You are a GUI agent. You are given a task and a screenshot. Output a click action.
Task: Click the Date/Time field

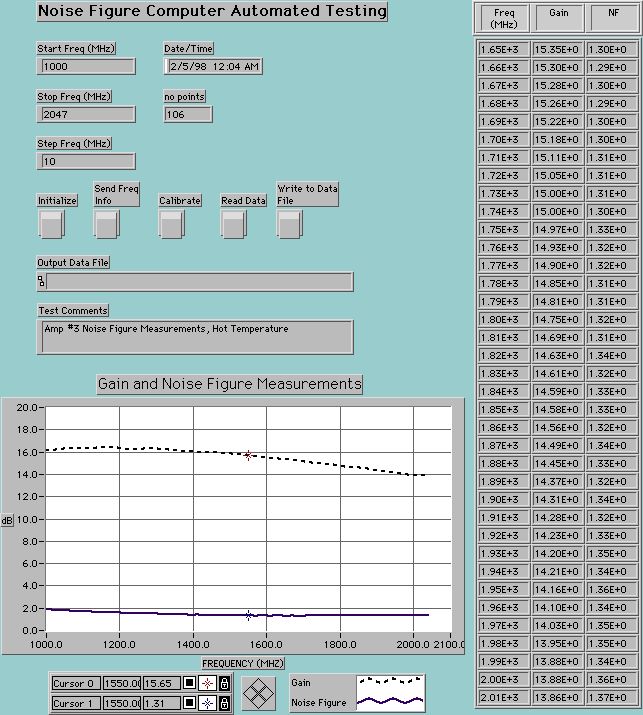[x=213, y=67]
